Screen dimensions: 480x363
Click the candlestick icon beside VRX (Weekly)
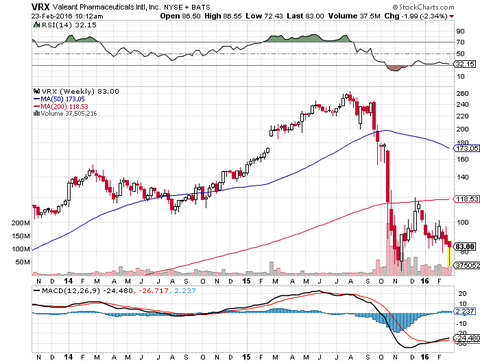(36, 91)
